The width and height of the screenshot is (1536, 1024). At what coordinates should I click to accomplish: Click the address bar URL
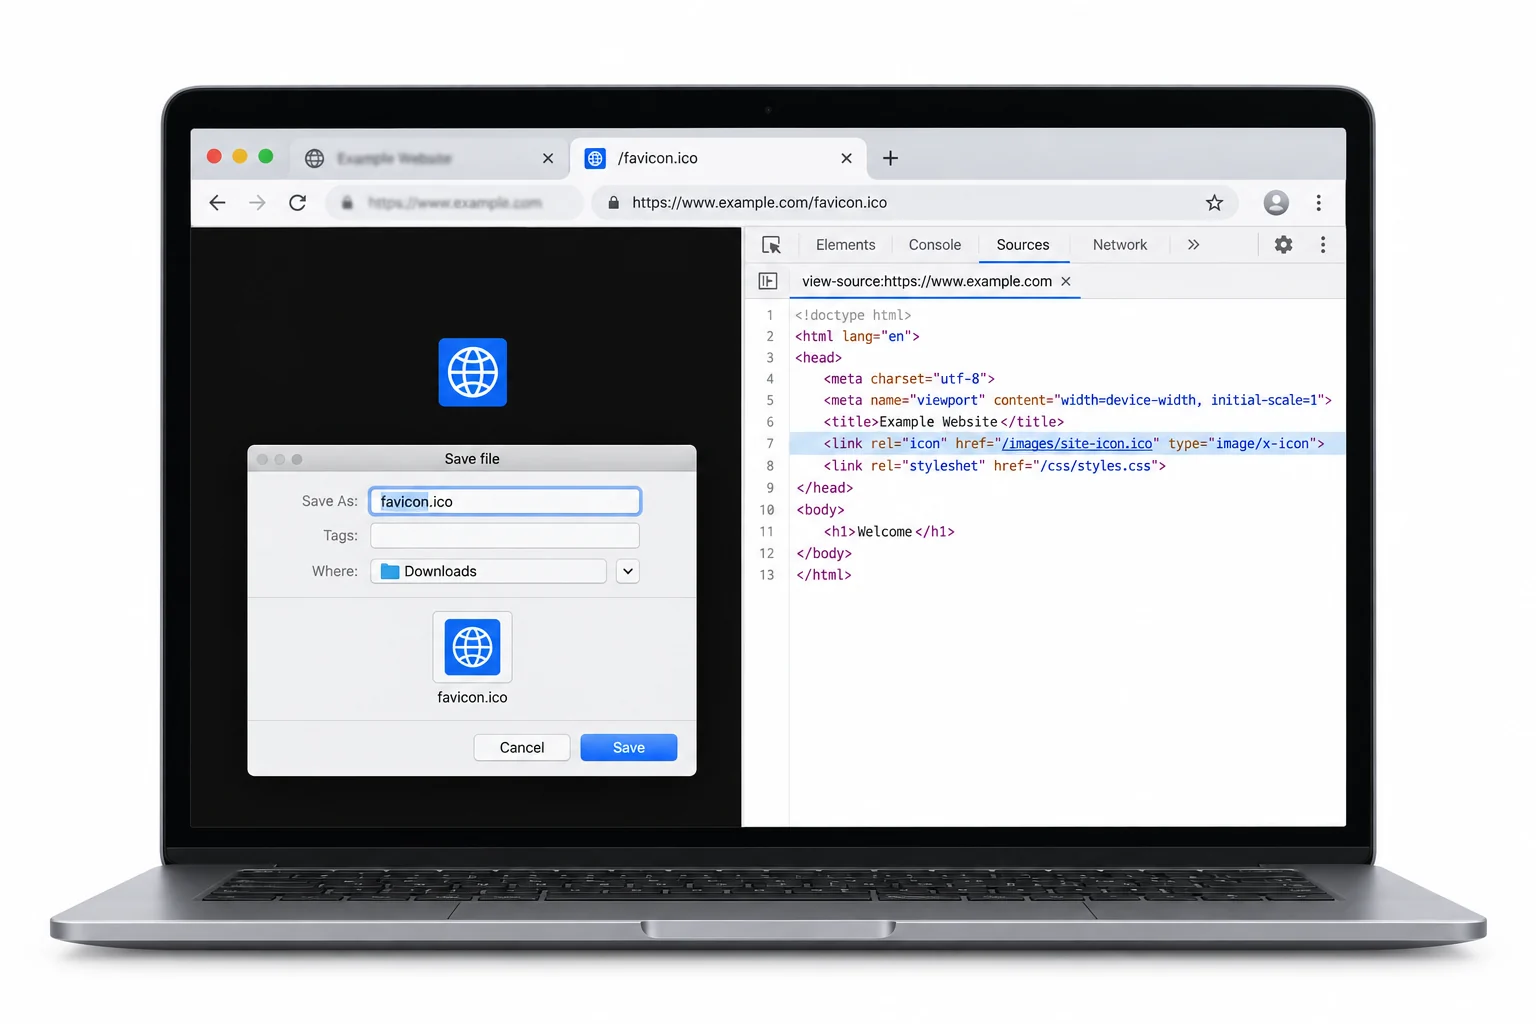click(760, 203)
